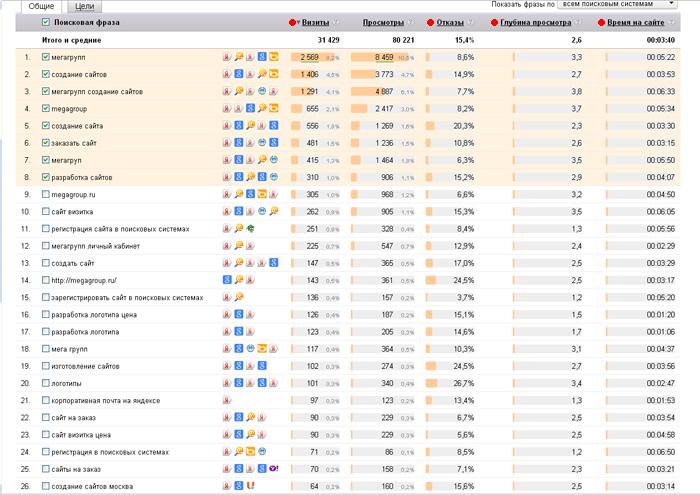Click the blue round icon in мегагрупп создание сайтов row
Image resolution: width=700 pixels, height=495 pixels.
[x=262, y=91]
